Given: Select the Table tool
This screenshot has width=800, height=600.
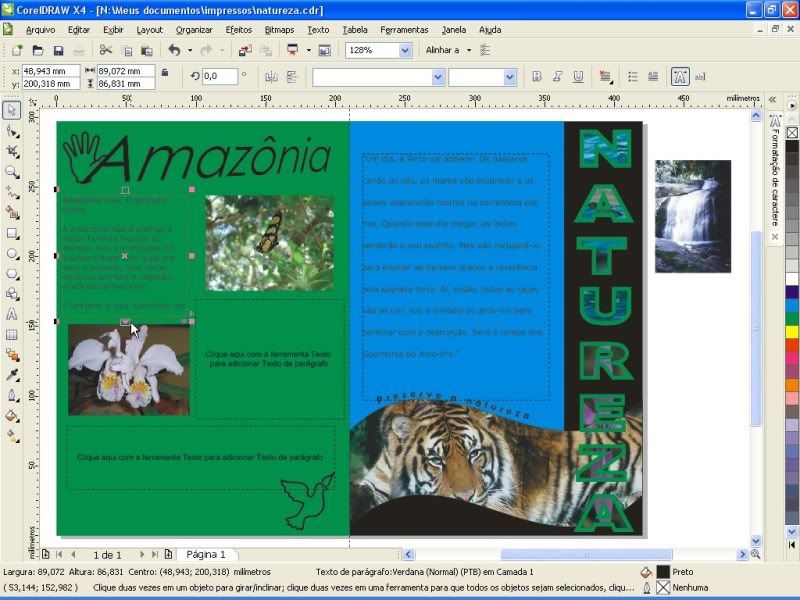Looking at the screenshot, I should [x=12, y=335].
